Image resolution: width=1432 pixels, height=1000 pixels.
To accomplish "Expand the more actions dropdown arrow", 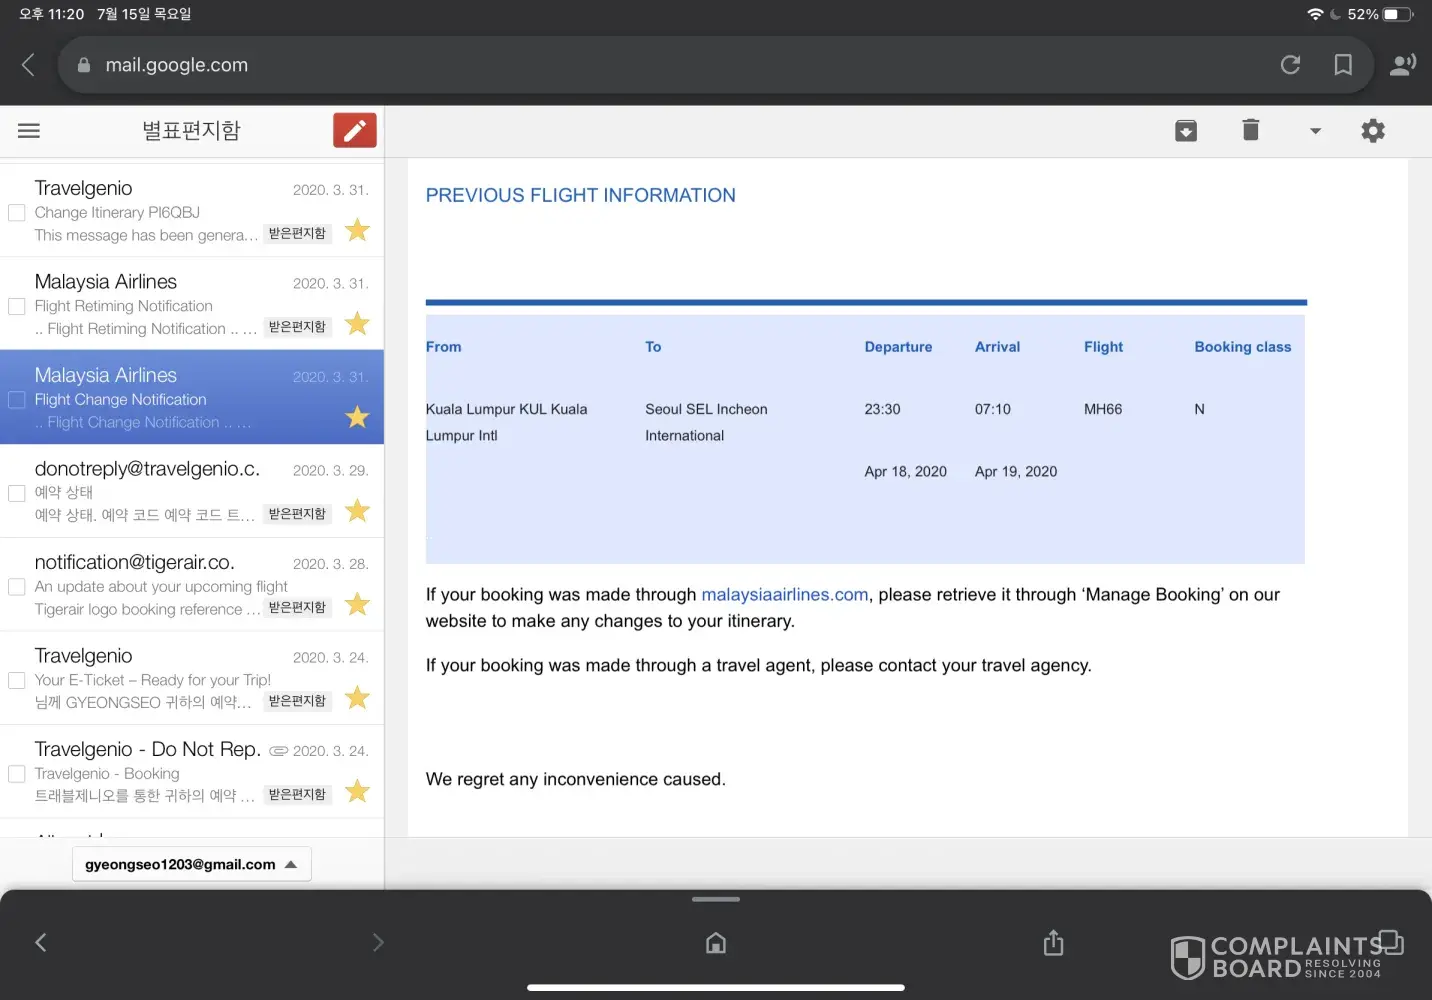I will pyautogui.click(x=1315, y=131).
